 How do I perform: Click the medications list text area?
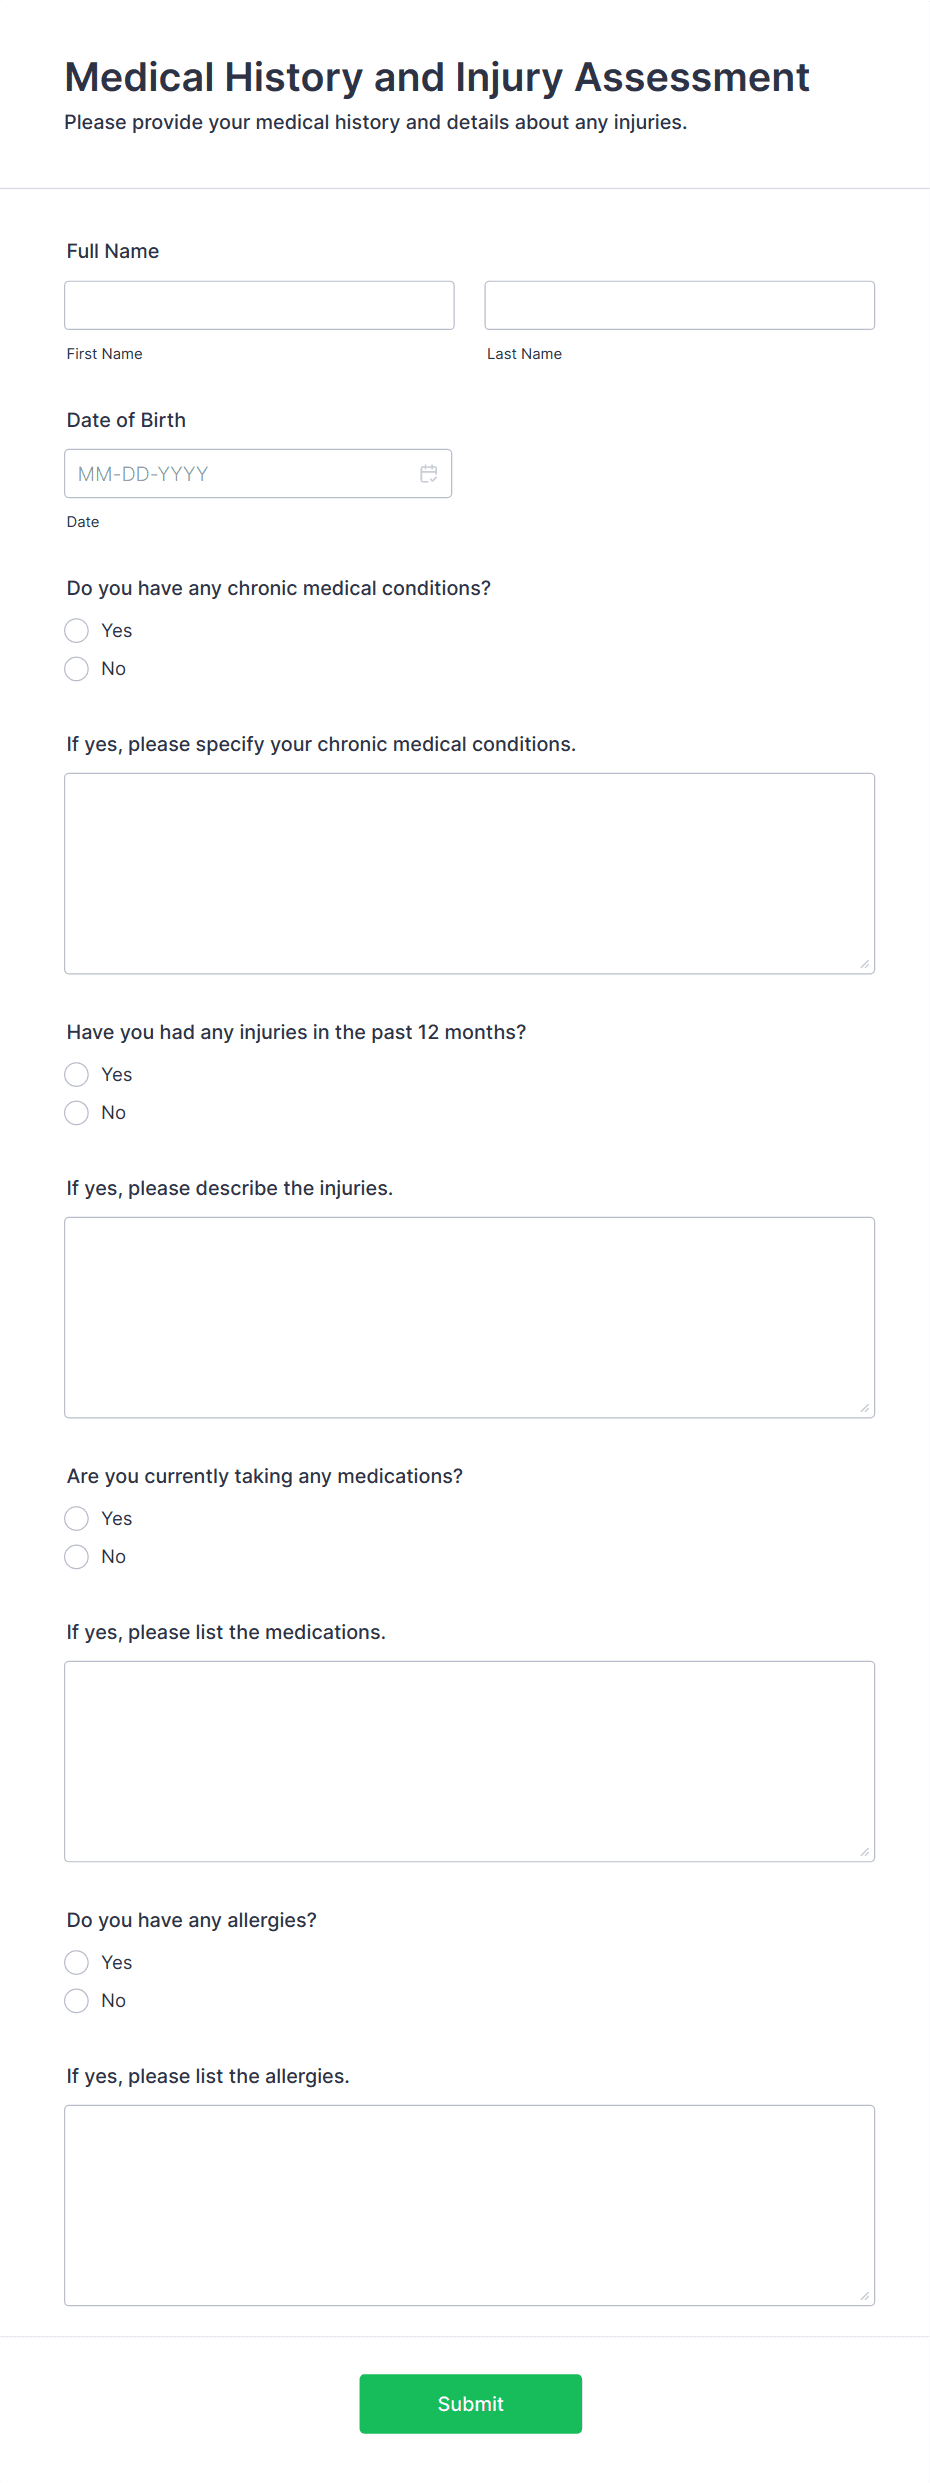469,1760
